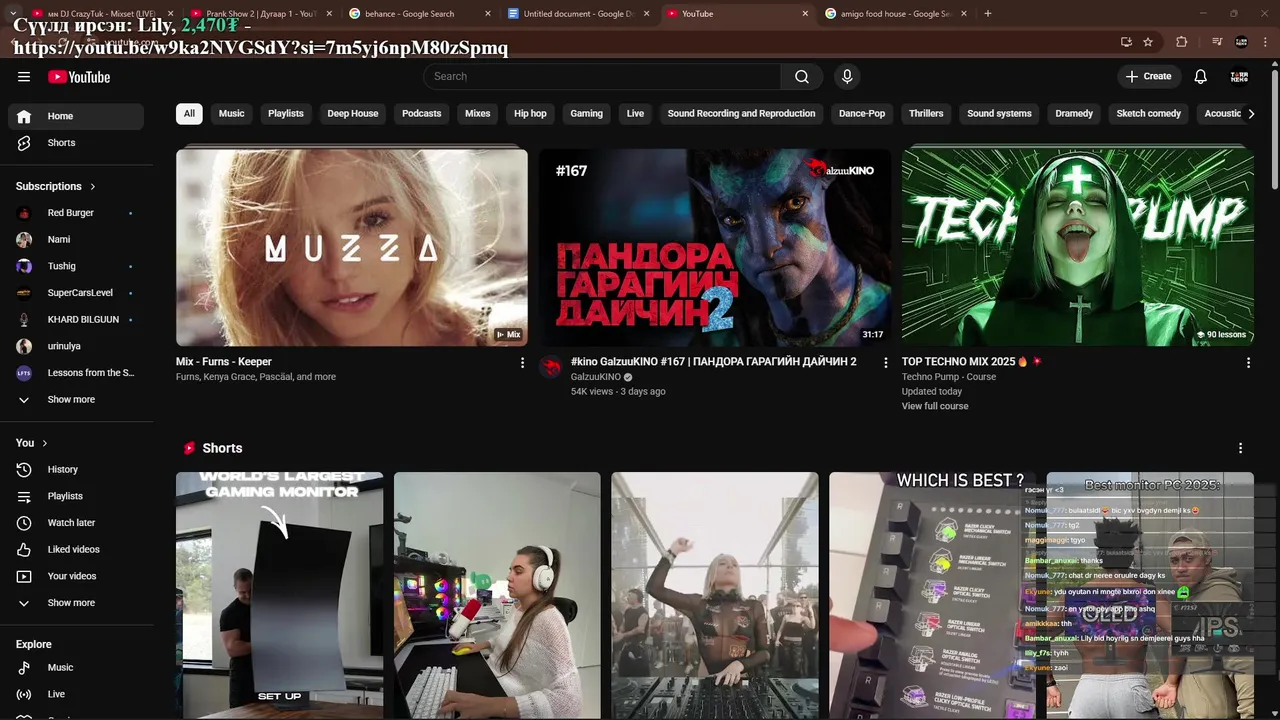Open a new browser tab
This screenshot has height=720, width=1280.
[x=988, y=14]
